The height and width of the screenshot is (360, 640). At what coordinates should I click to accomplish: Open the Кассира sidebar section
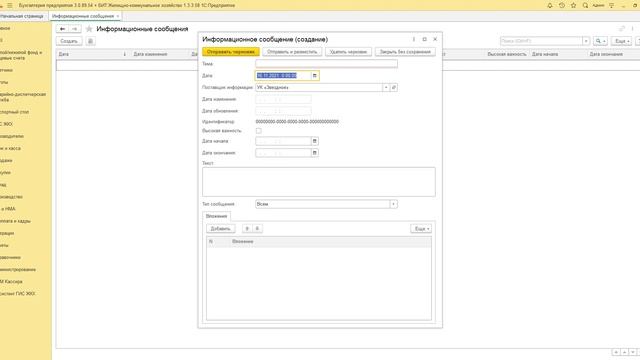coord(11,282)
